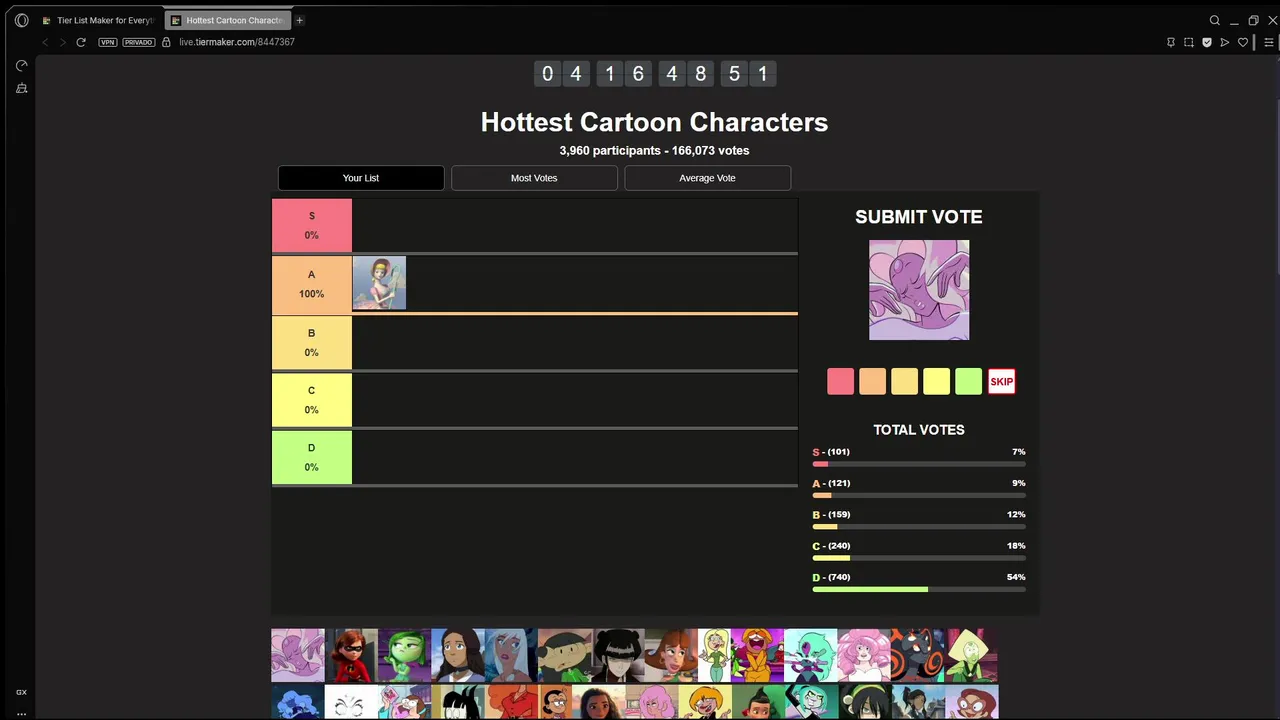Open the tab search magnifier icon
Image resolution: width=1280 pixels, height=720 pixels.
[x=1215, y=20]
